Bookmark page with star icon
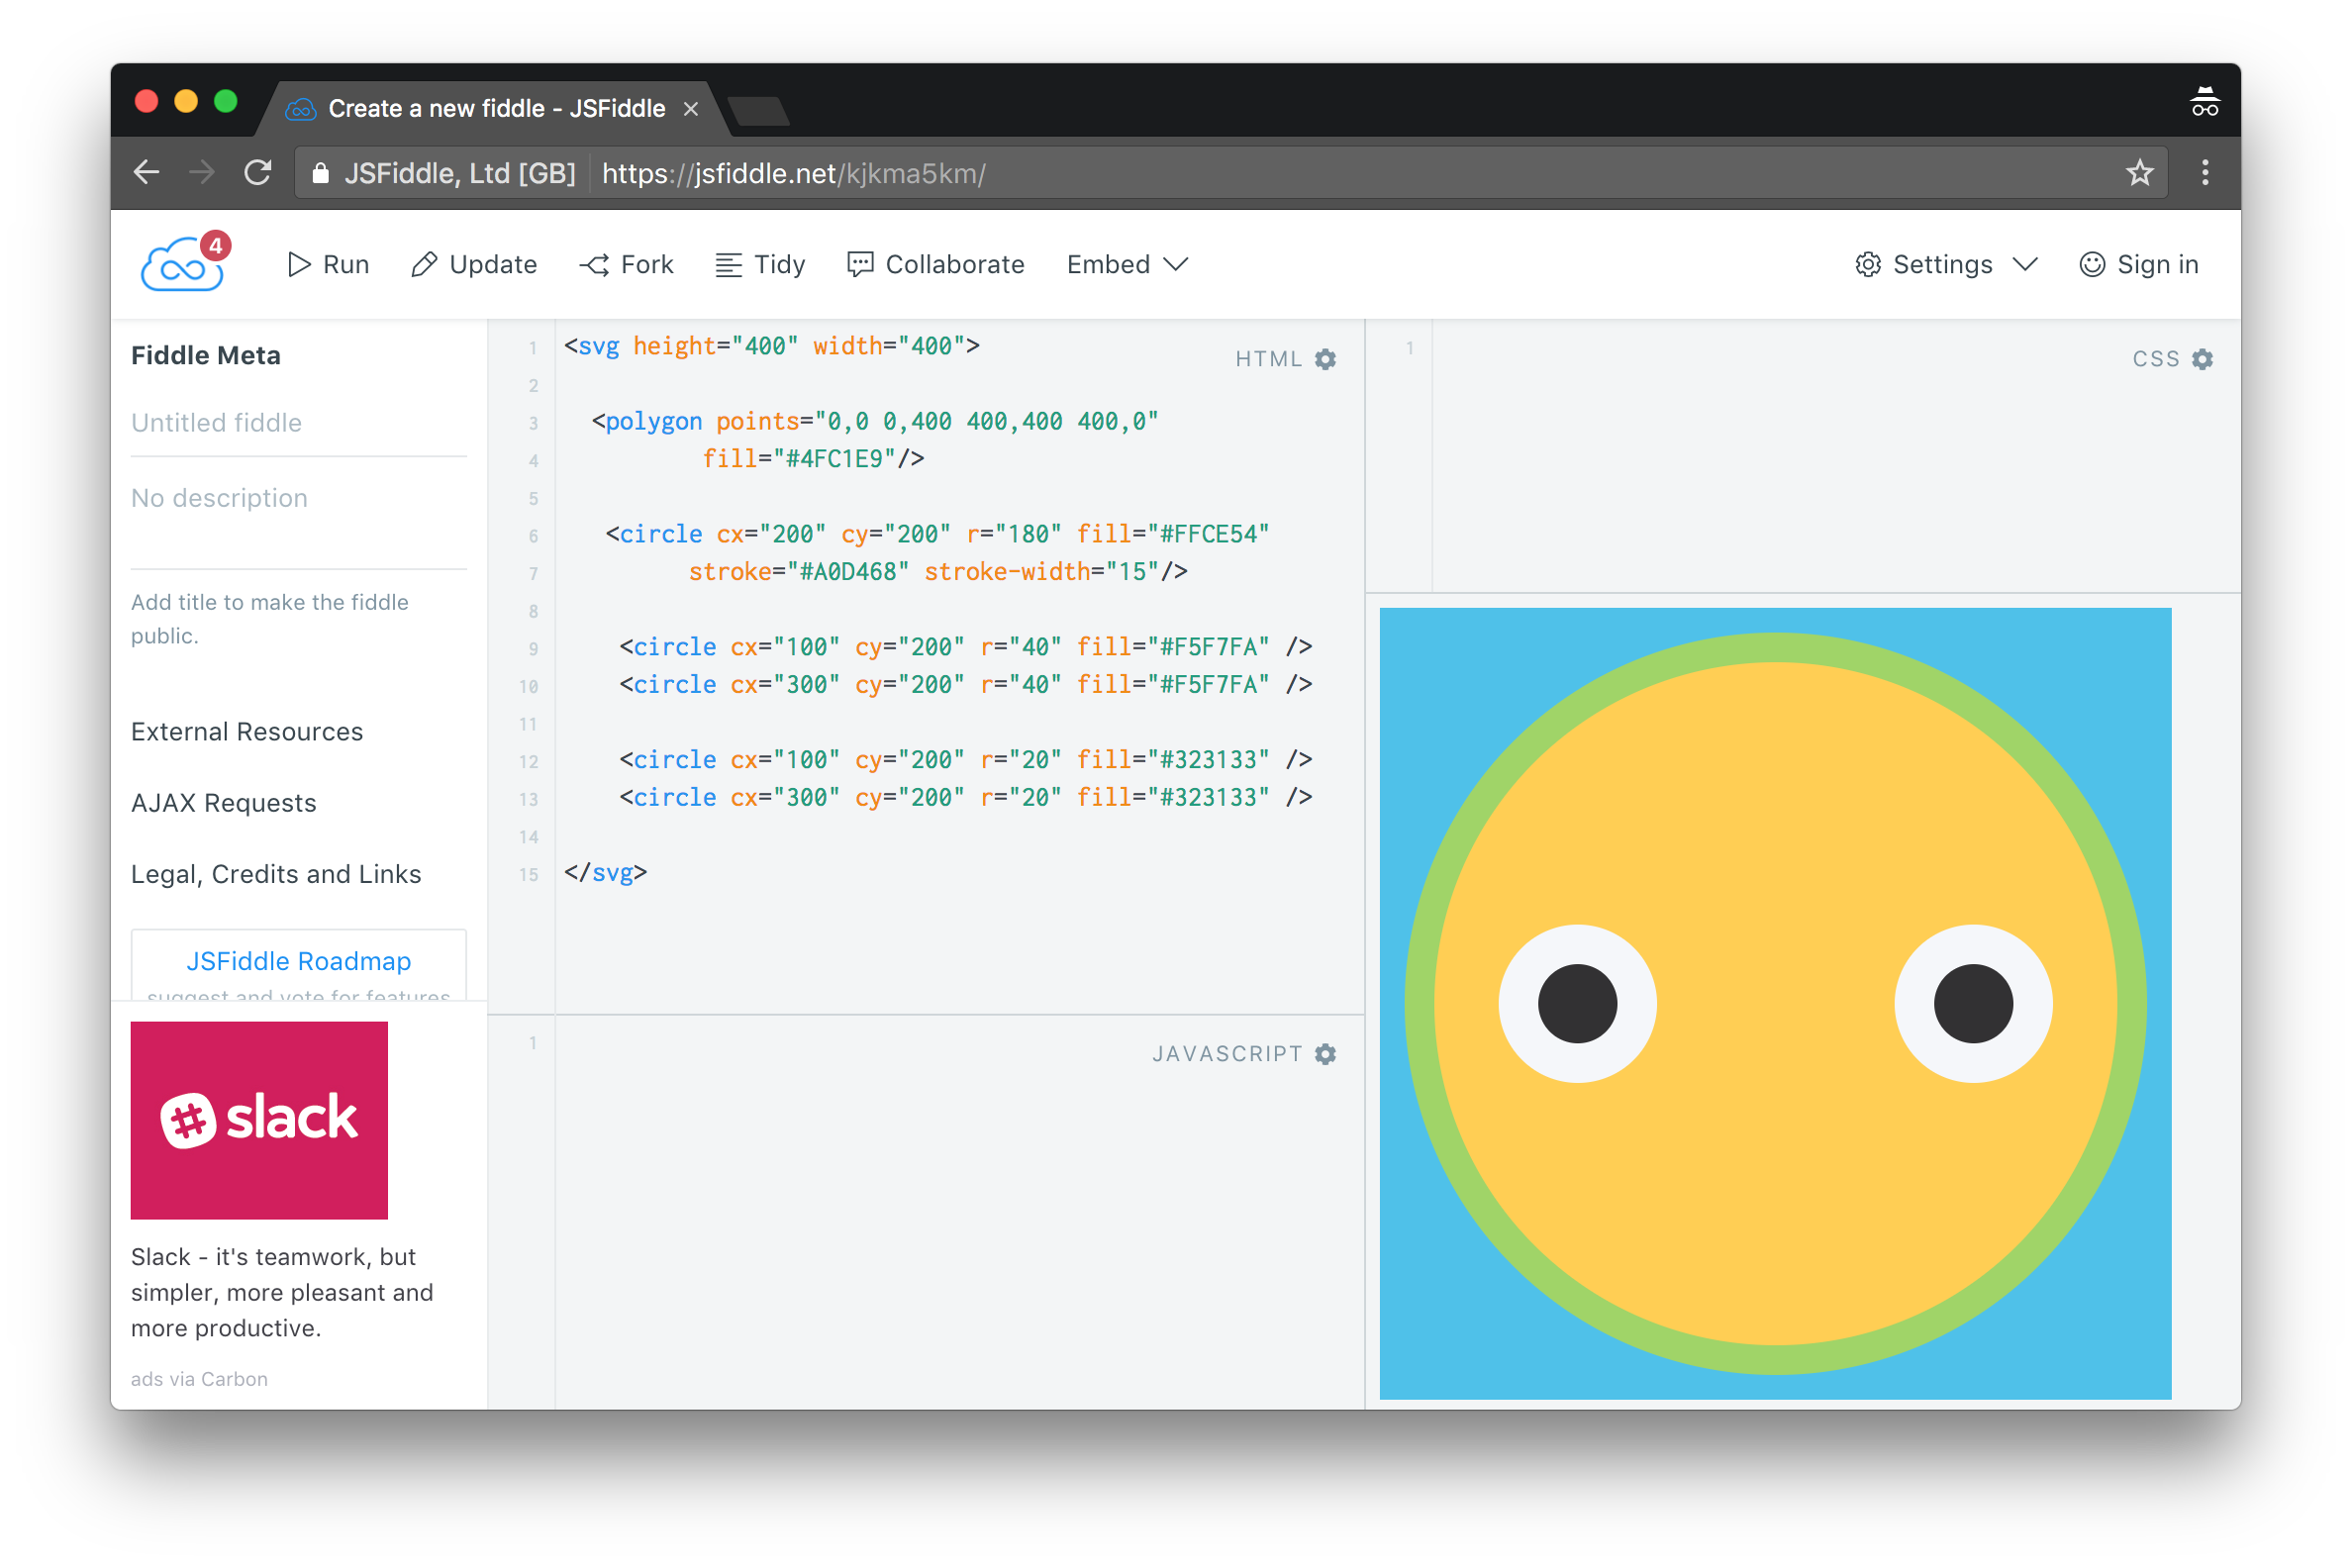Image resolution: width=2352 pixels, height=1568 pixels. 2139,173
